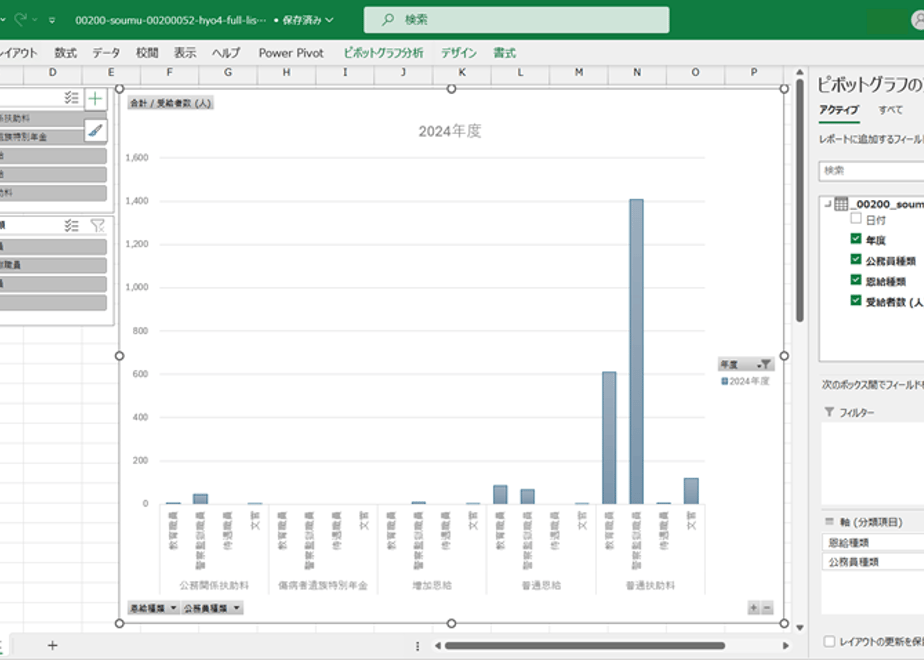924x660 pixels.
Task: Click the 増加恩給 axis category label
Action: click(x=432, y=585)
